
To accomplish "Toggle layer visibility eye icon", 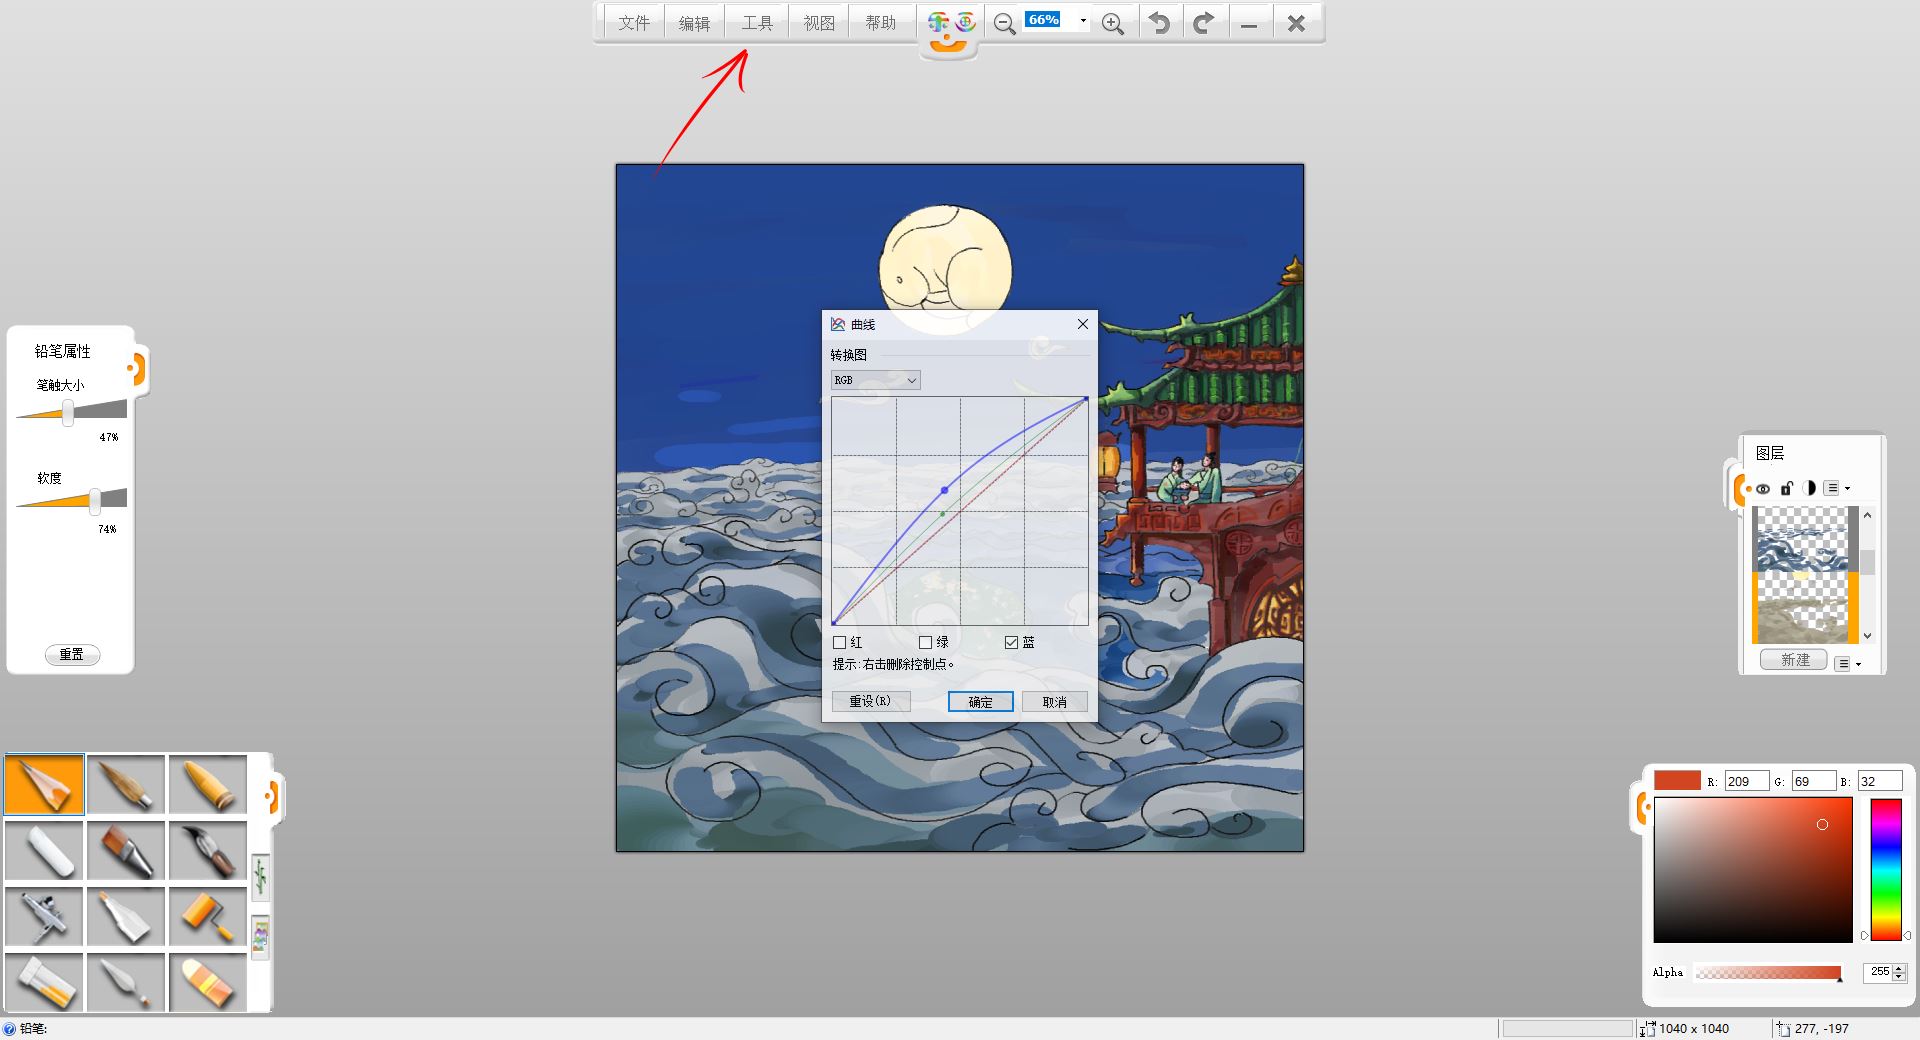I will click(1763, 489).
